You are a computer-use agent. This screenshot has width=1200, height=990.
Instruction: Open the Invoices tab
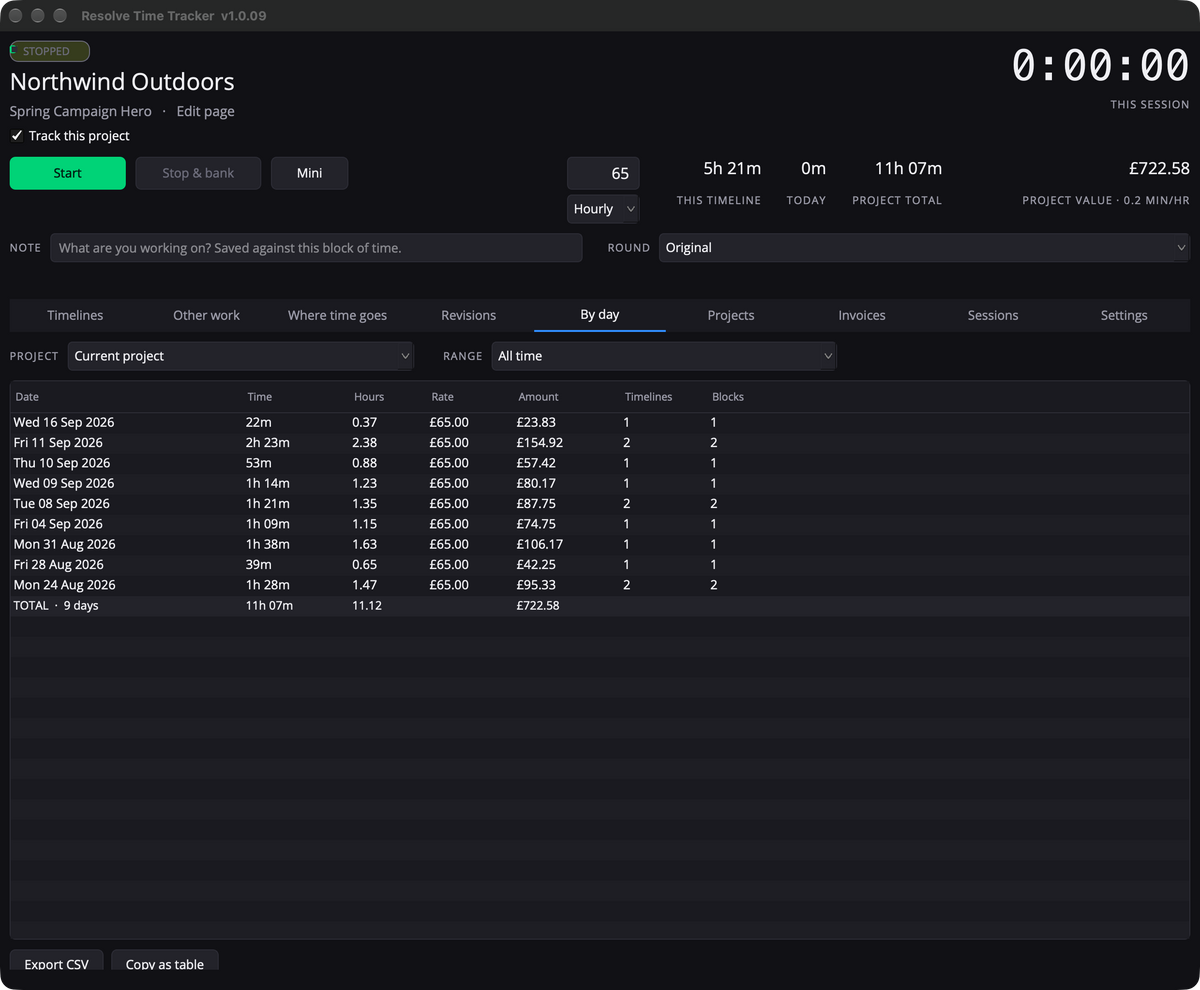[x=862, y=315]
